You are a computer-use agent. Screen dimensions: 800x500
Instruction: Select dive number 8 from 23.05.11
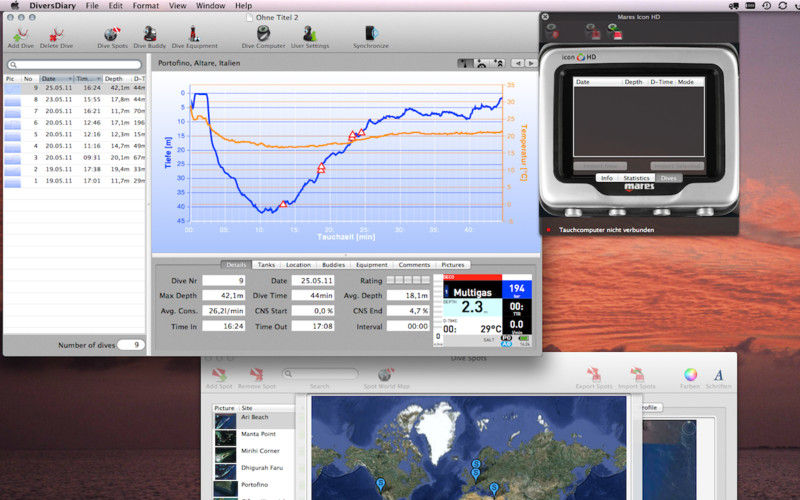pos(75,99)
